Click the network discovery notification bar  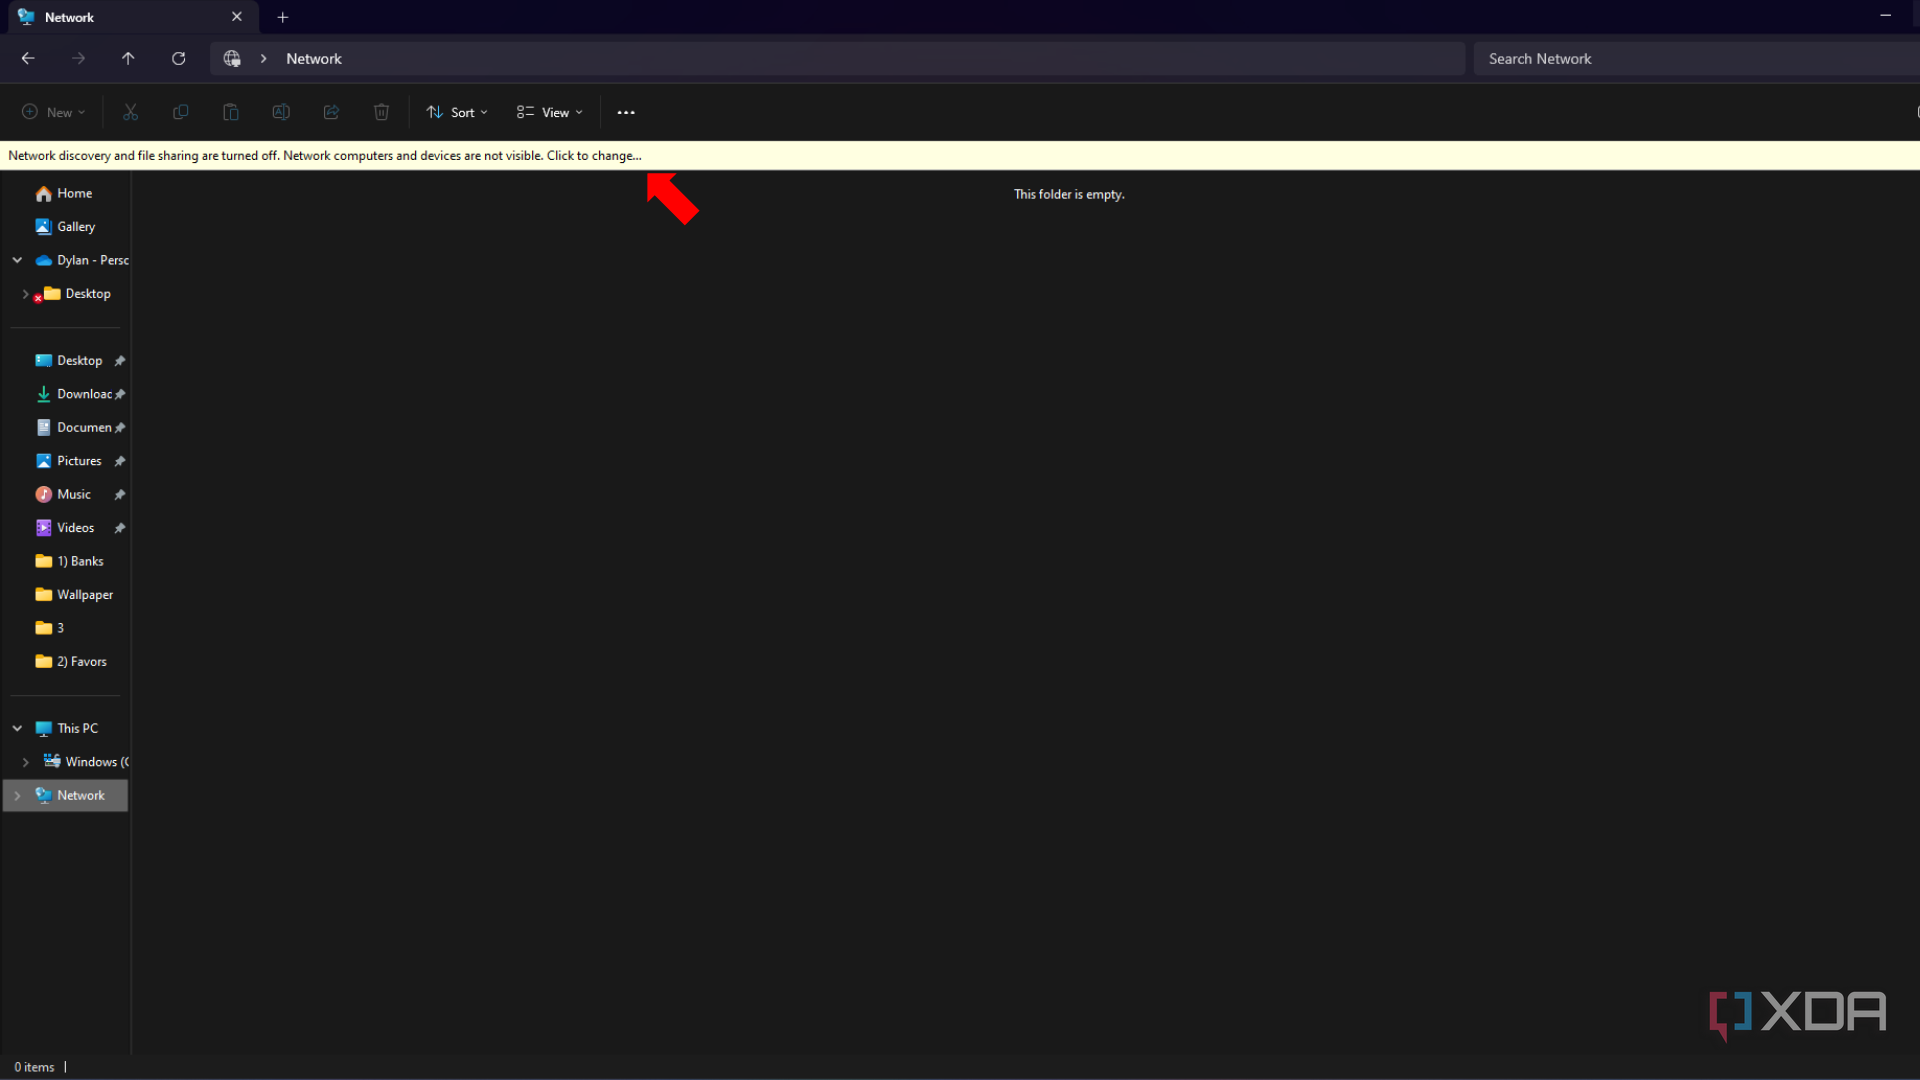325,155
